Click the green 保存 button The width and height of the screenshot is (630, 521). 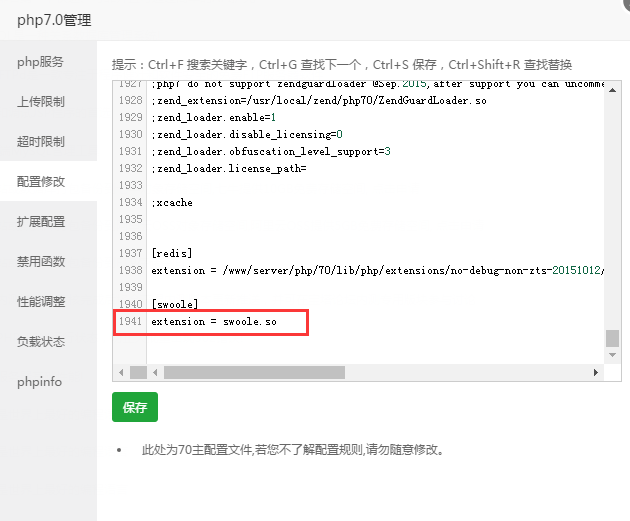(135, 408)
